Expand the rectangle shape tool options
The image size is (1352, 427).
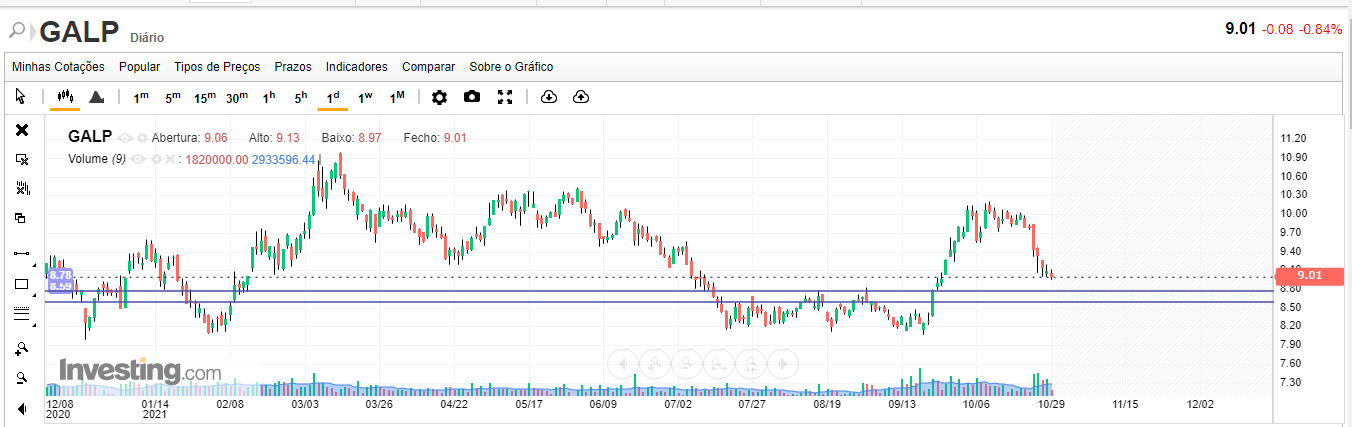coord(35,296)
